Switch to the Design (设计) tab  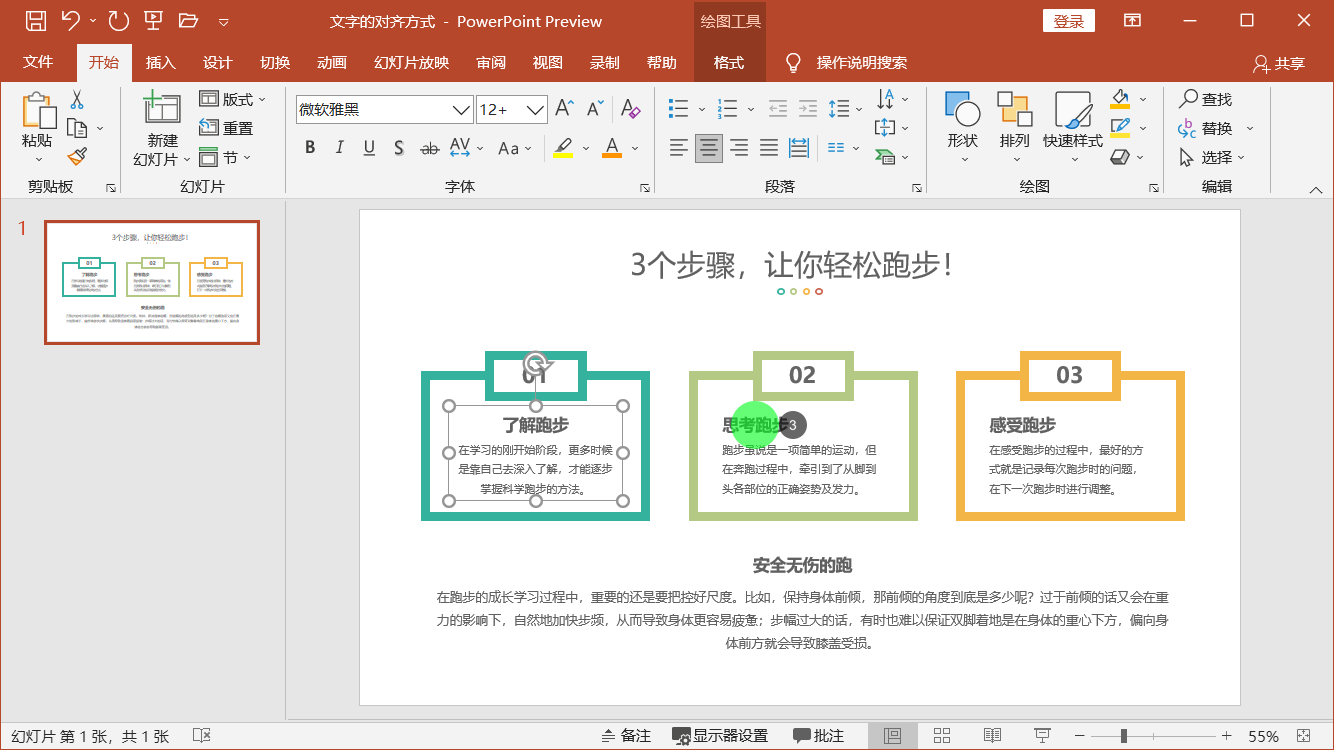[x=217, y=62]
